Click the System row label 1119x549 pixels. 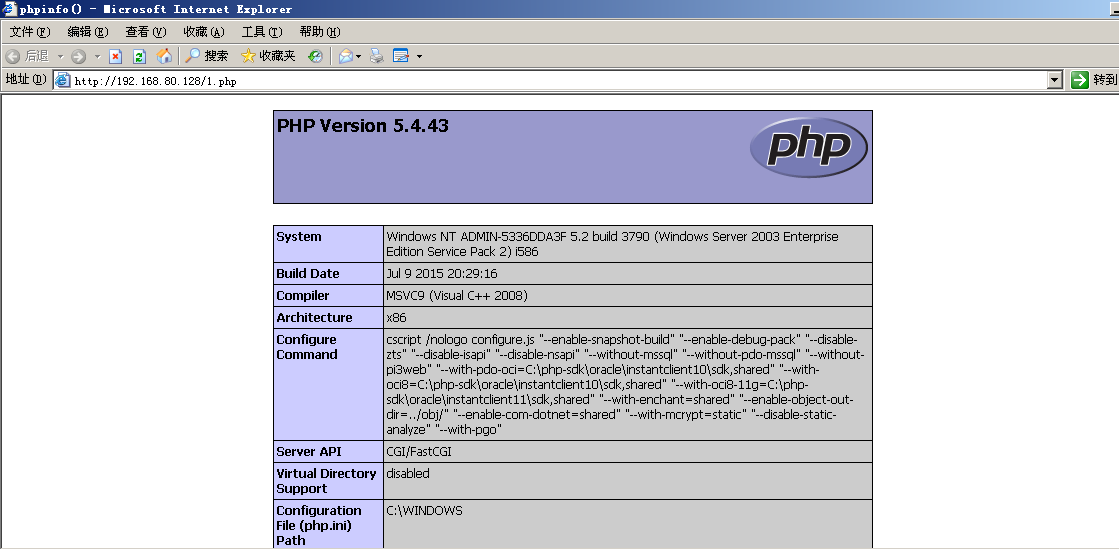[329, 244]
